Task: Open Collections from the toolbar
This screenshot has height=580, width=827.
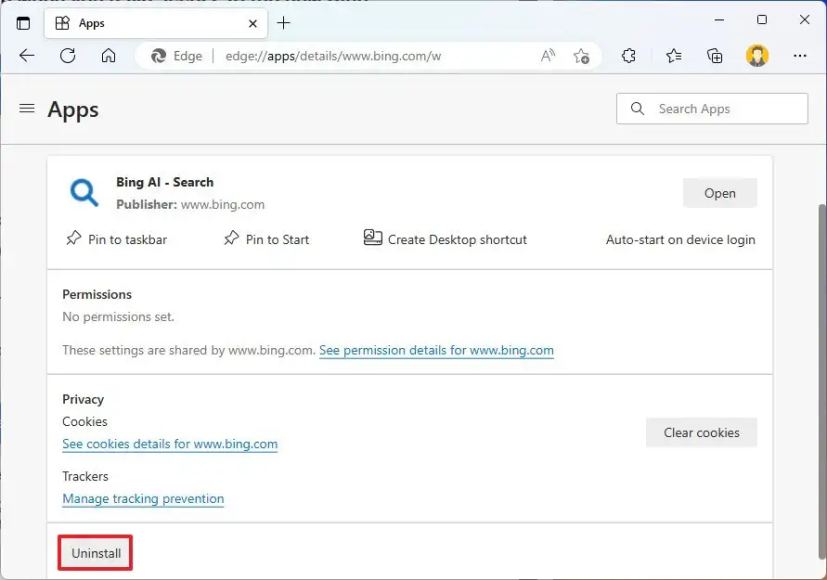Action: (714, 56)
